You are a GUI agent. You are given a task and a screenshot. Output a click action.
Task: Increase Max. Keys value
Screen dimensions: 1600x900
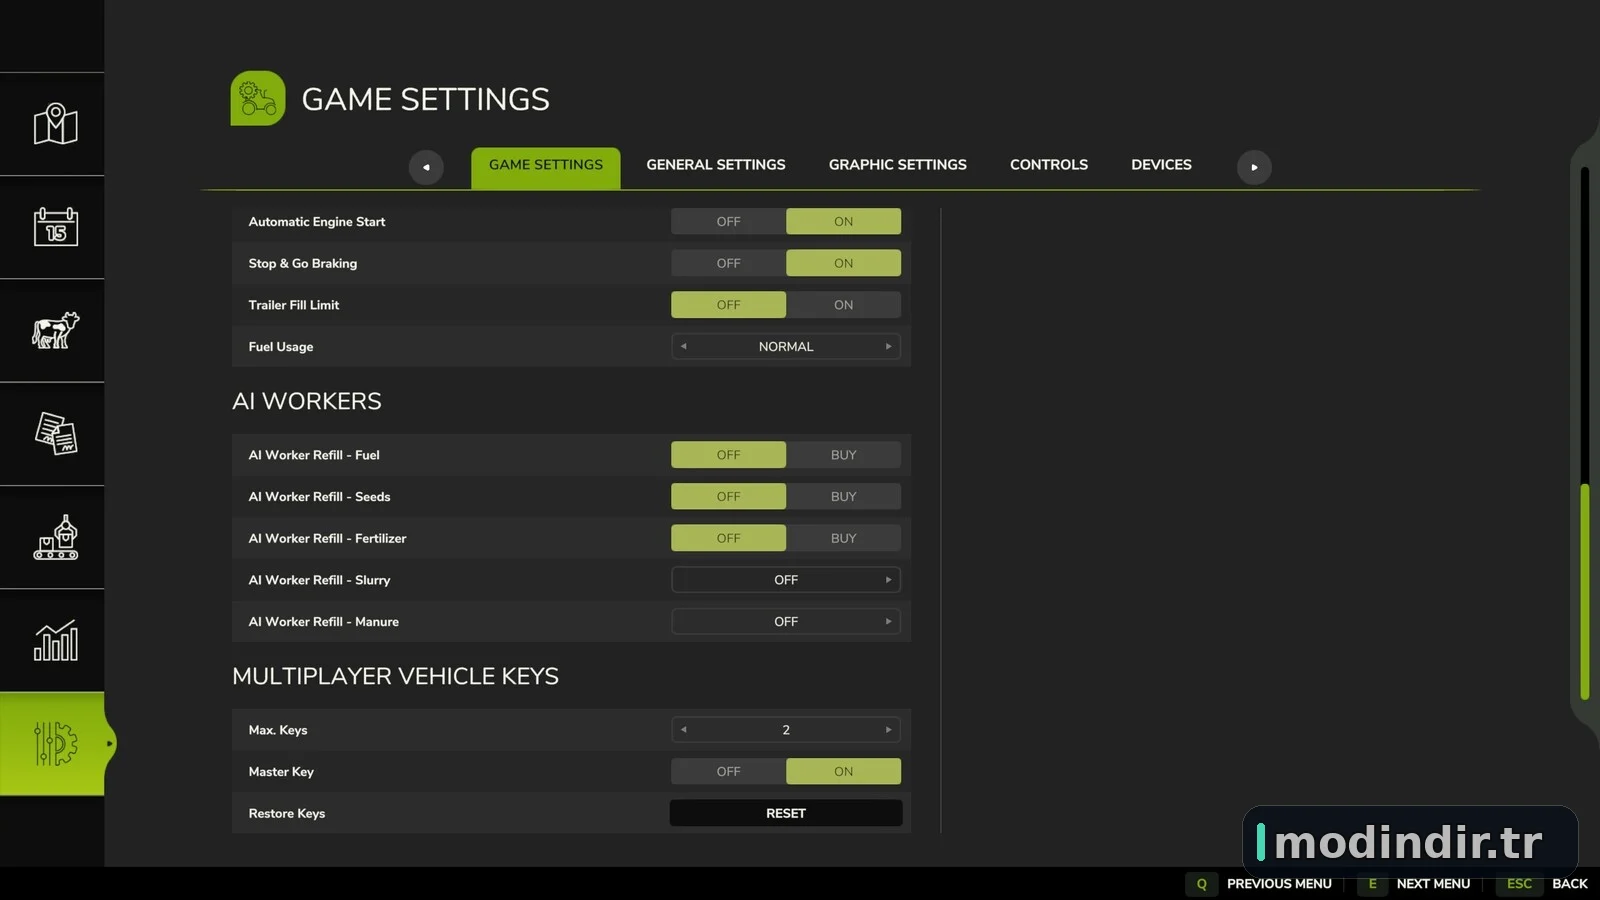click(x=888, y=730)
